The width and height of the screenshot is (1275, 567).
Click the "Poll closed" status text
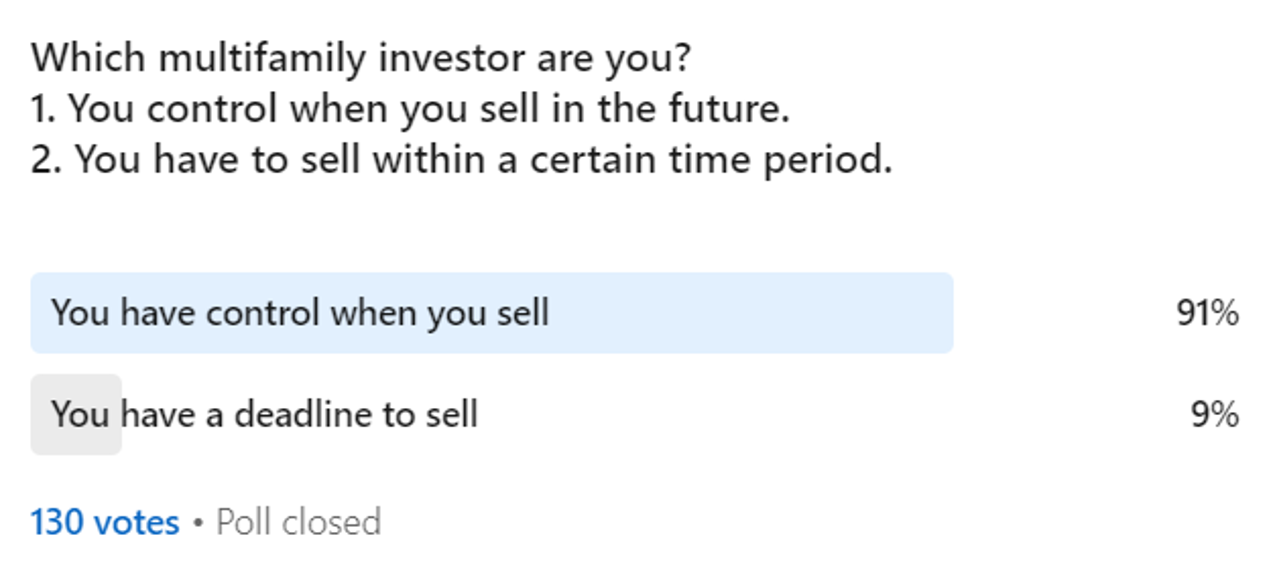click(x=299, y=522)
